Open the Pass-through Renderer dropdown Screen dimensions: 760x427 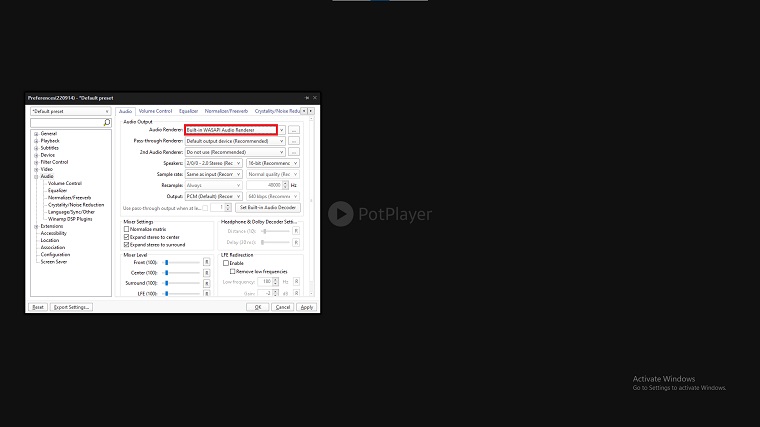[235, 141]
